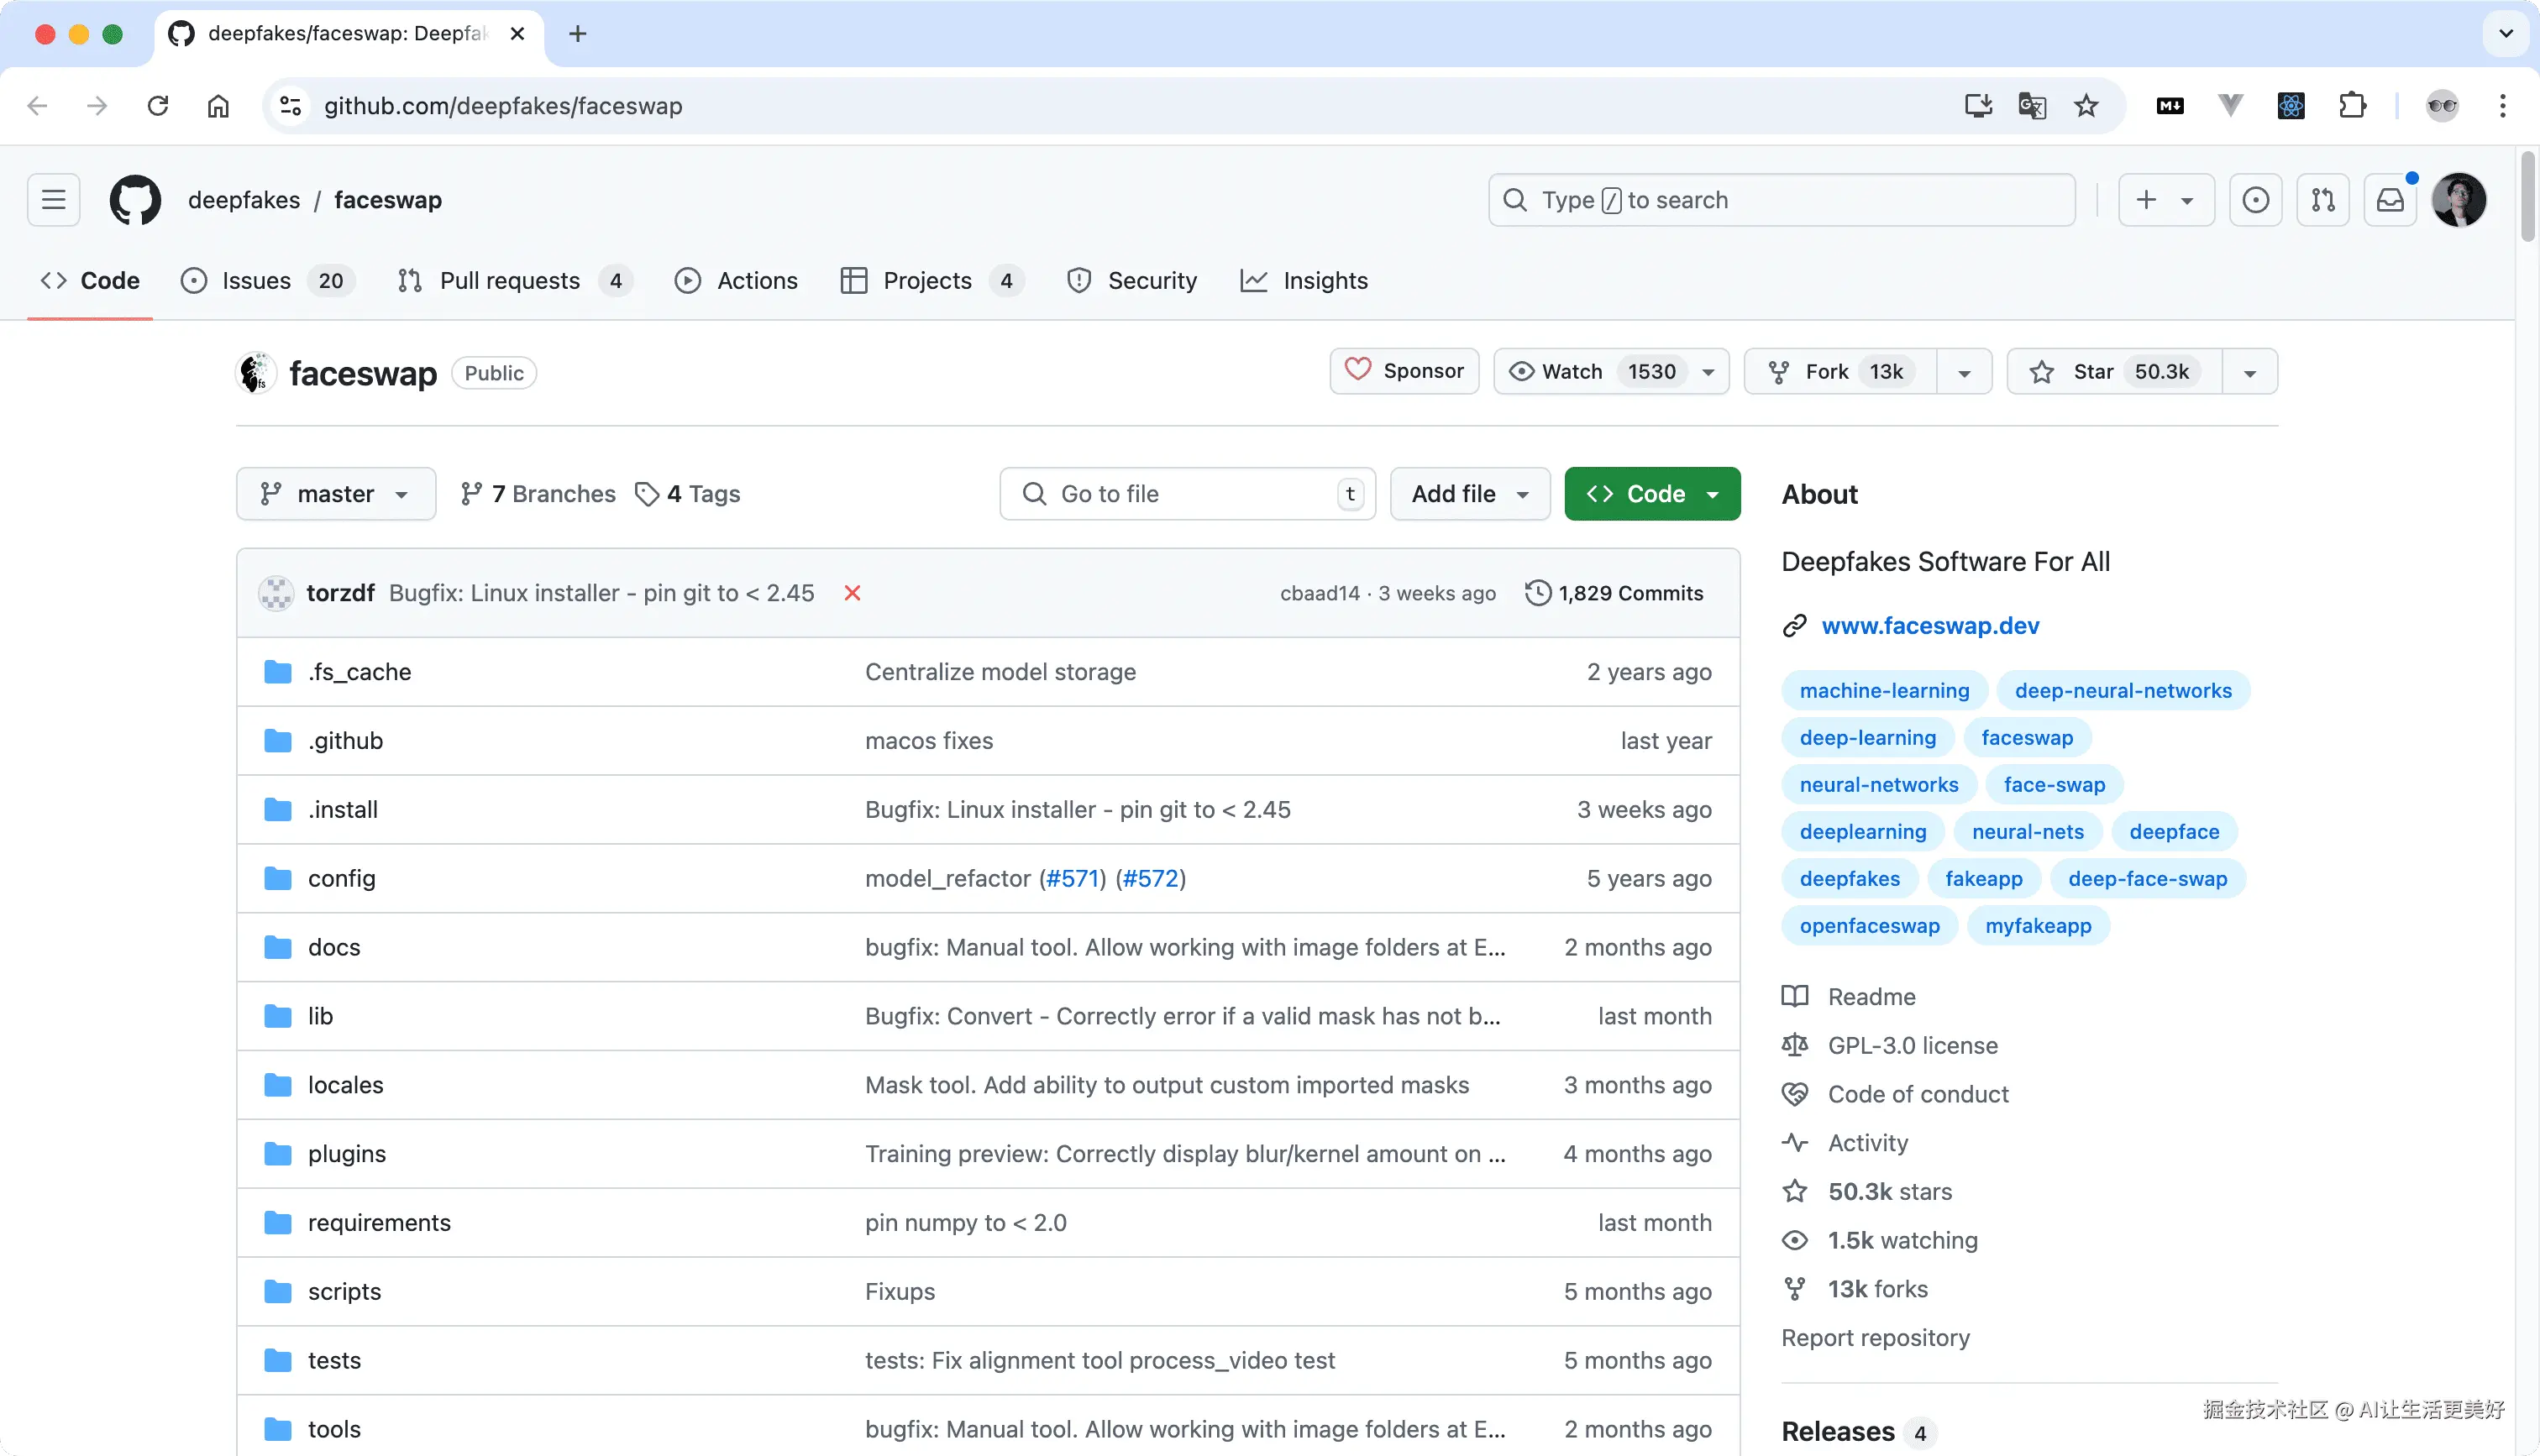2540x1456 pixels.
Task: Open Chrome three-dot menu
Action: click(x=2503, y=106)
